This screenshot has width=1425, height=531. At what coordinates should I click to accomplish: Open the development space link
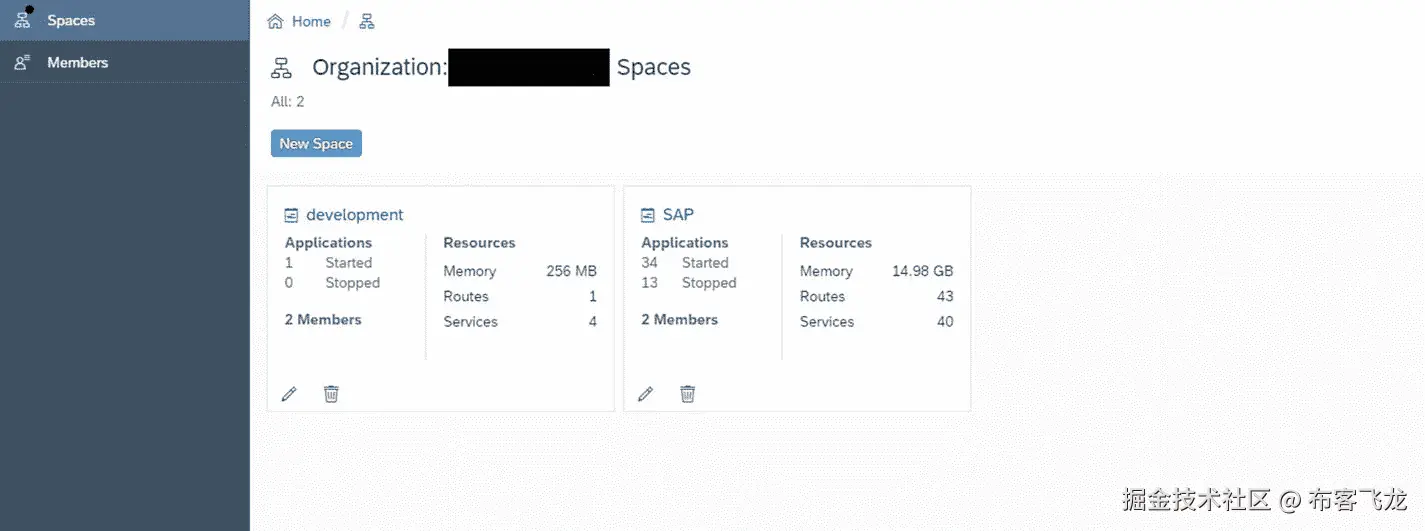tap(355, 215)
